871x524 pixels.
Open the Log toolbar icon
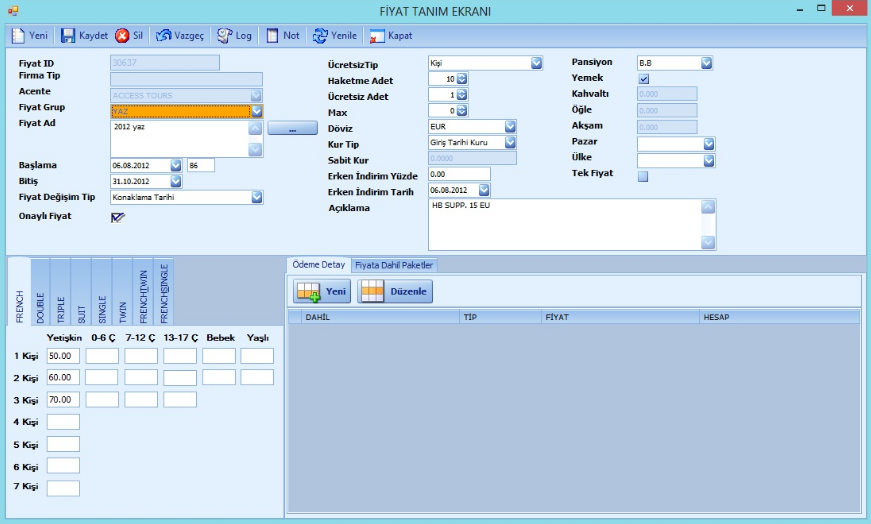[224, 36]
